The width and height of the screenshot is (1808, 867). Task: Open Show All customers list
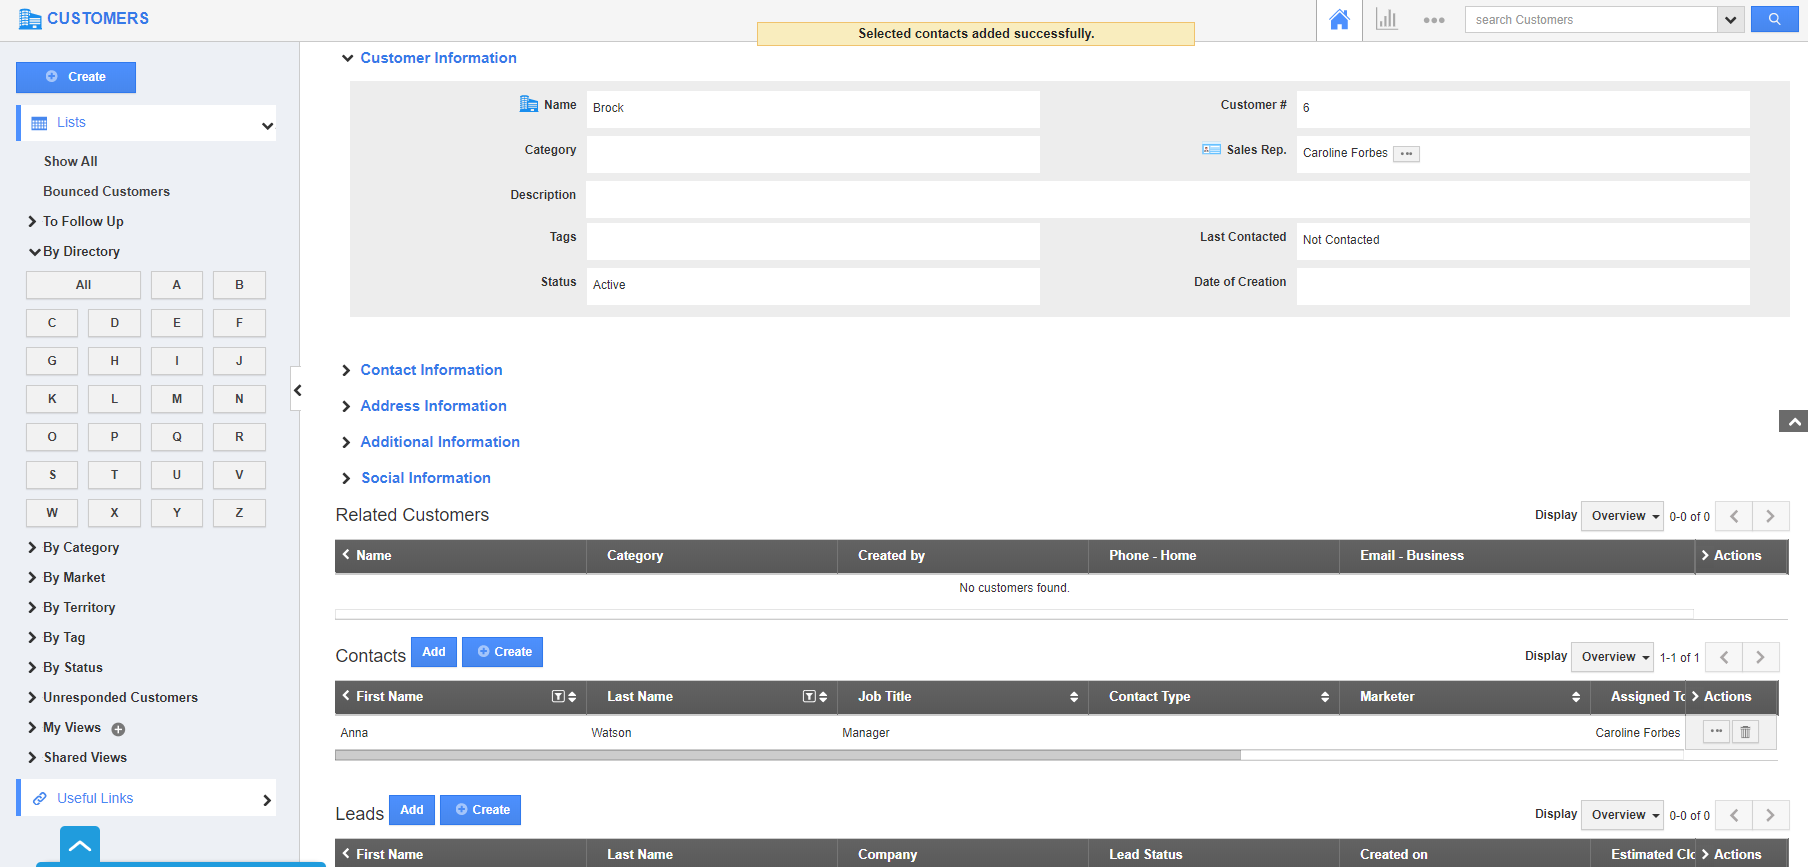[x=70, y=161]
